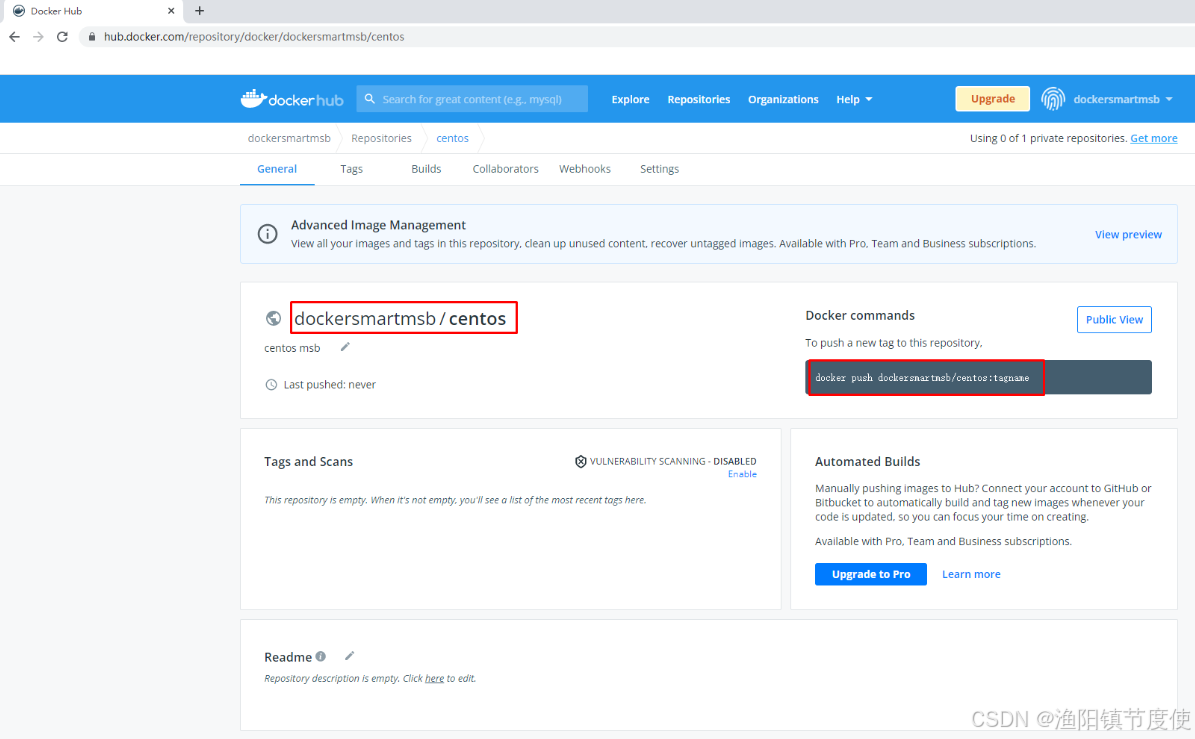Open the Organizations page

pyautogui.click(x=783, y=99)
